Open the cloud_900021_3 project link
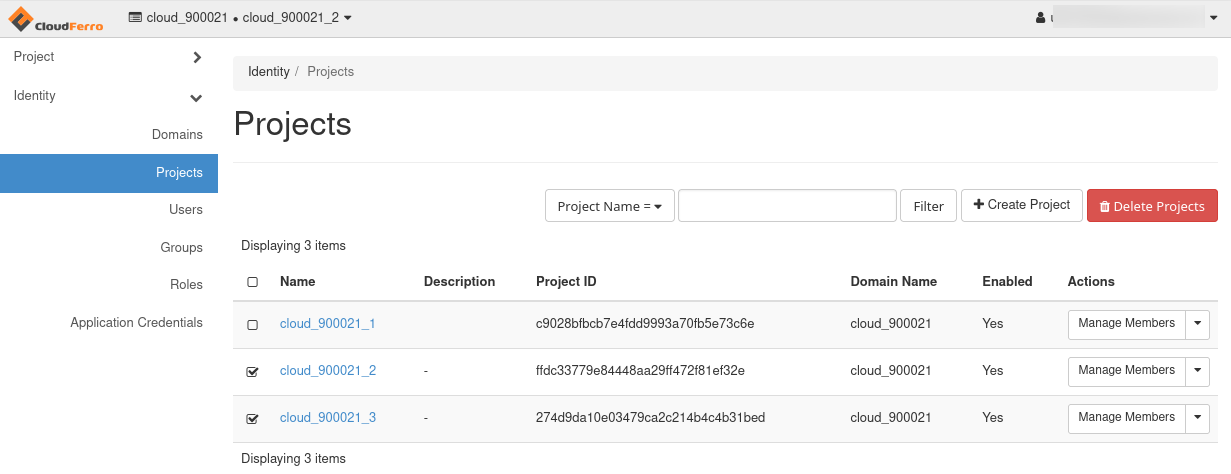This screenshot has height=474, width=1231. (328, 418)
